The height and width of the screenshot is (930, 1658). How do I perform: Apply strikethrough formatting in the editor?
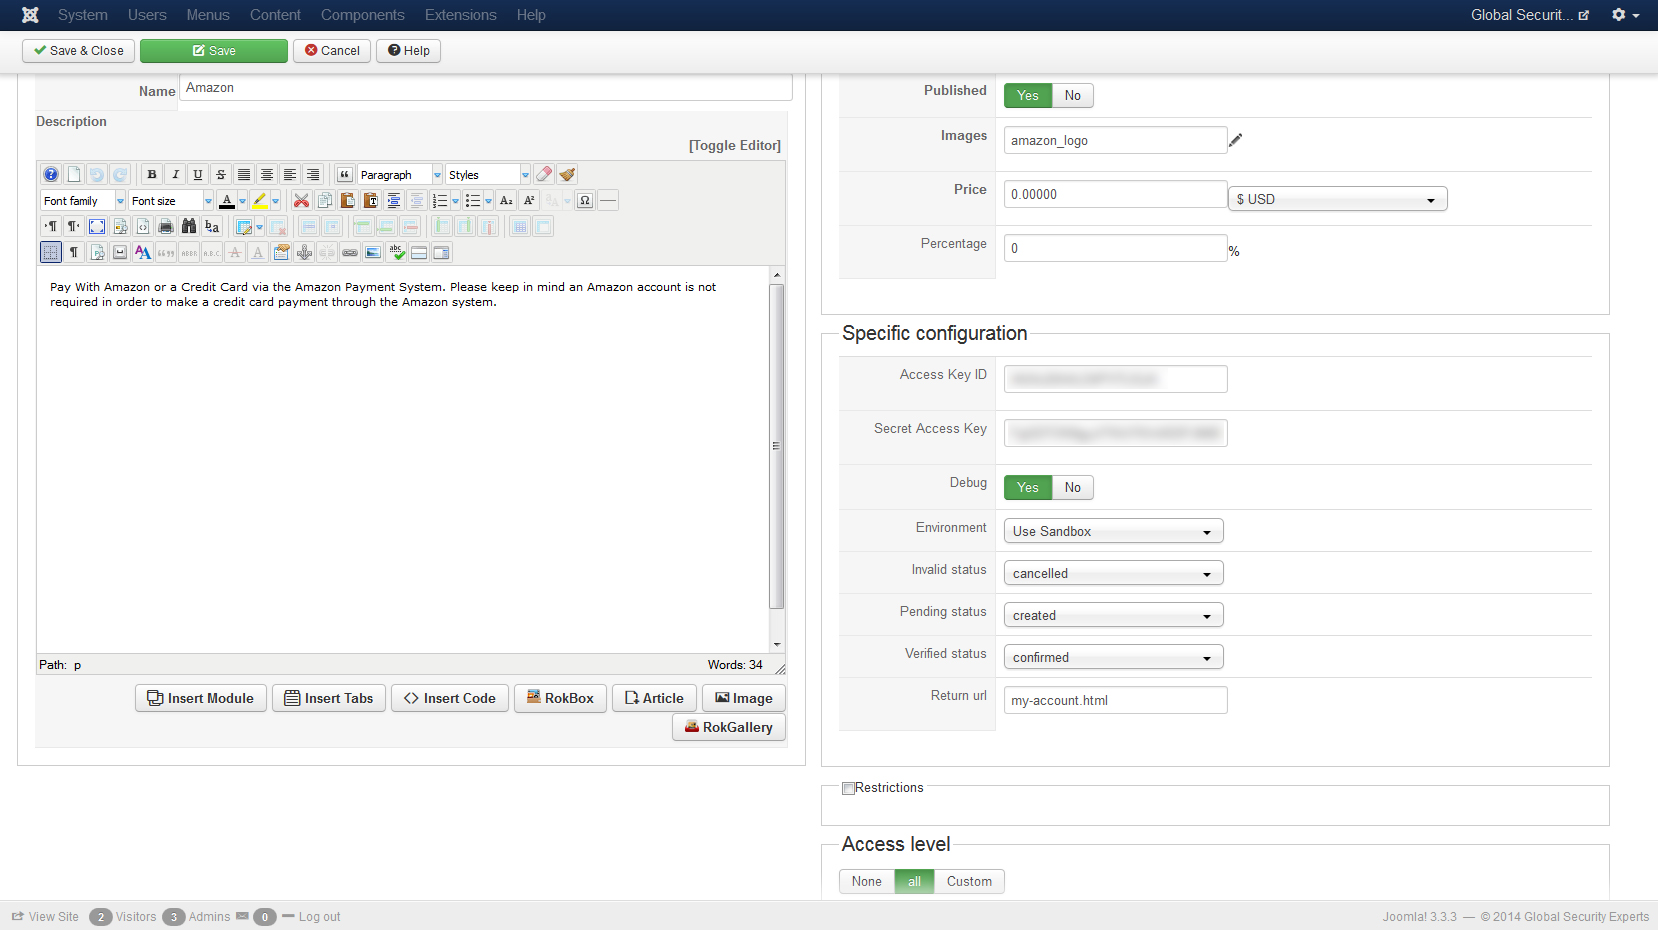pyautogui.click(x=221, y=174)
